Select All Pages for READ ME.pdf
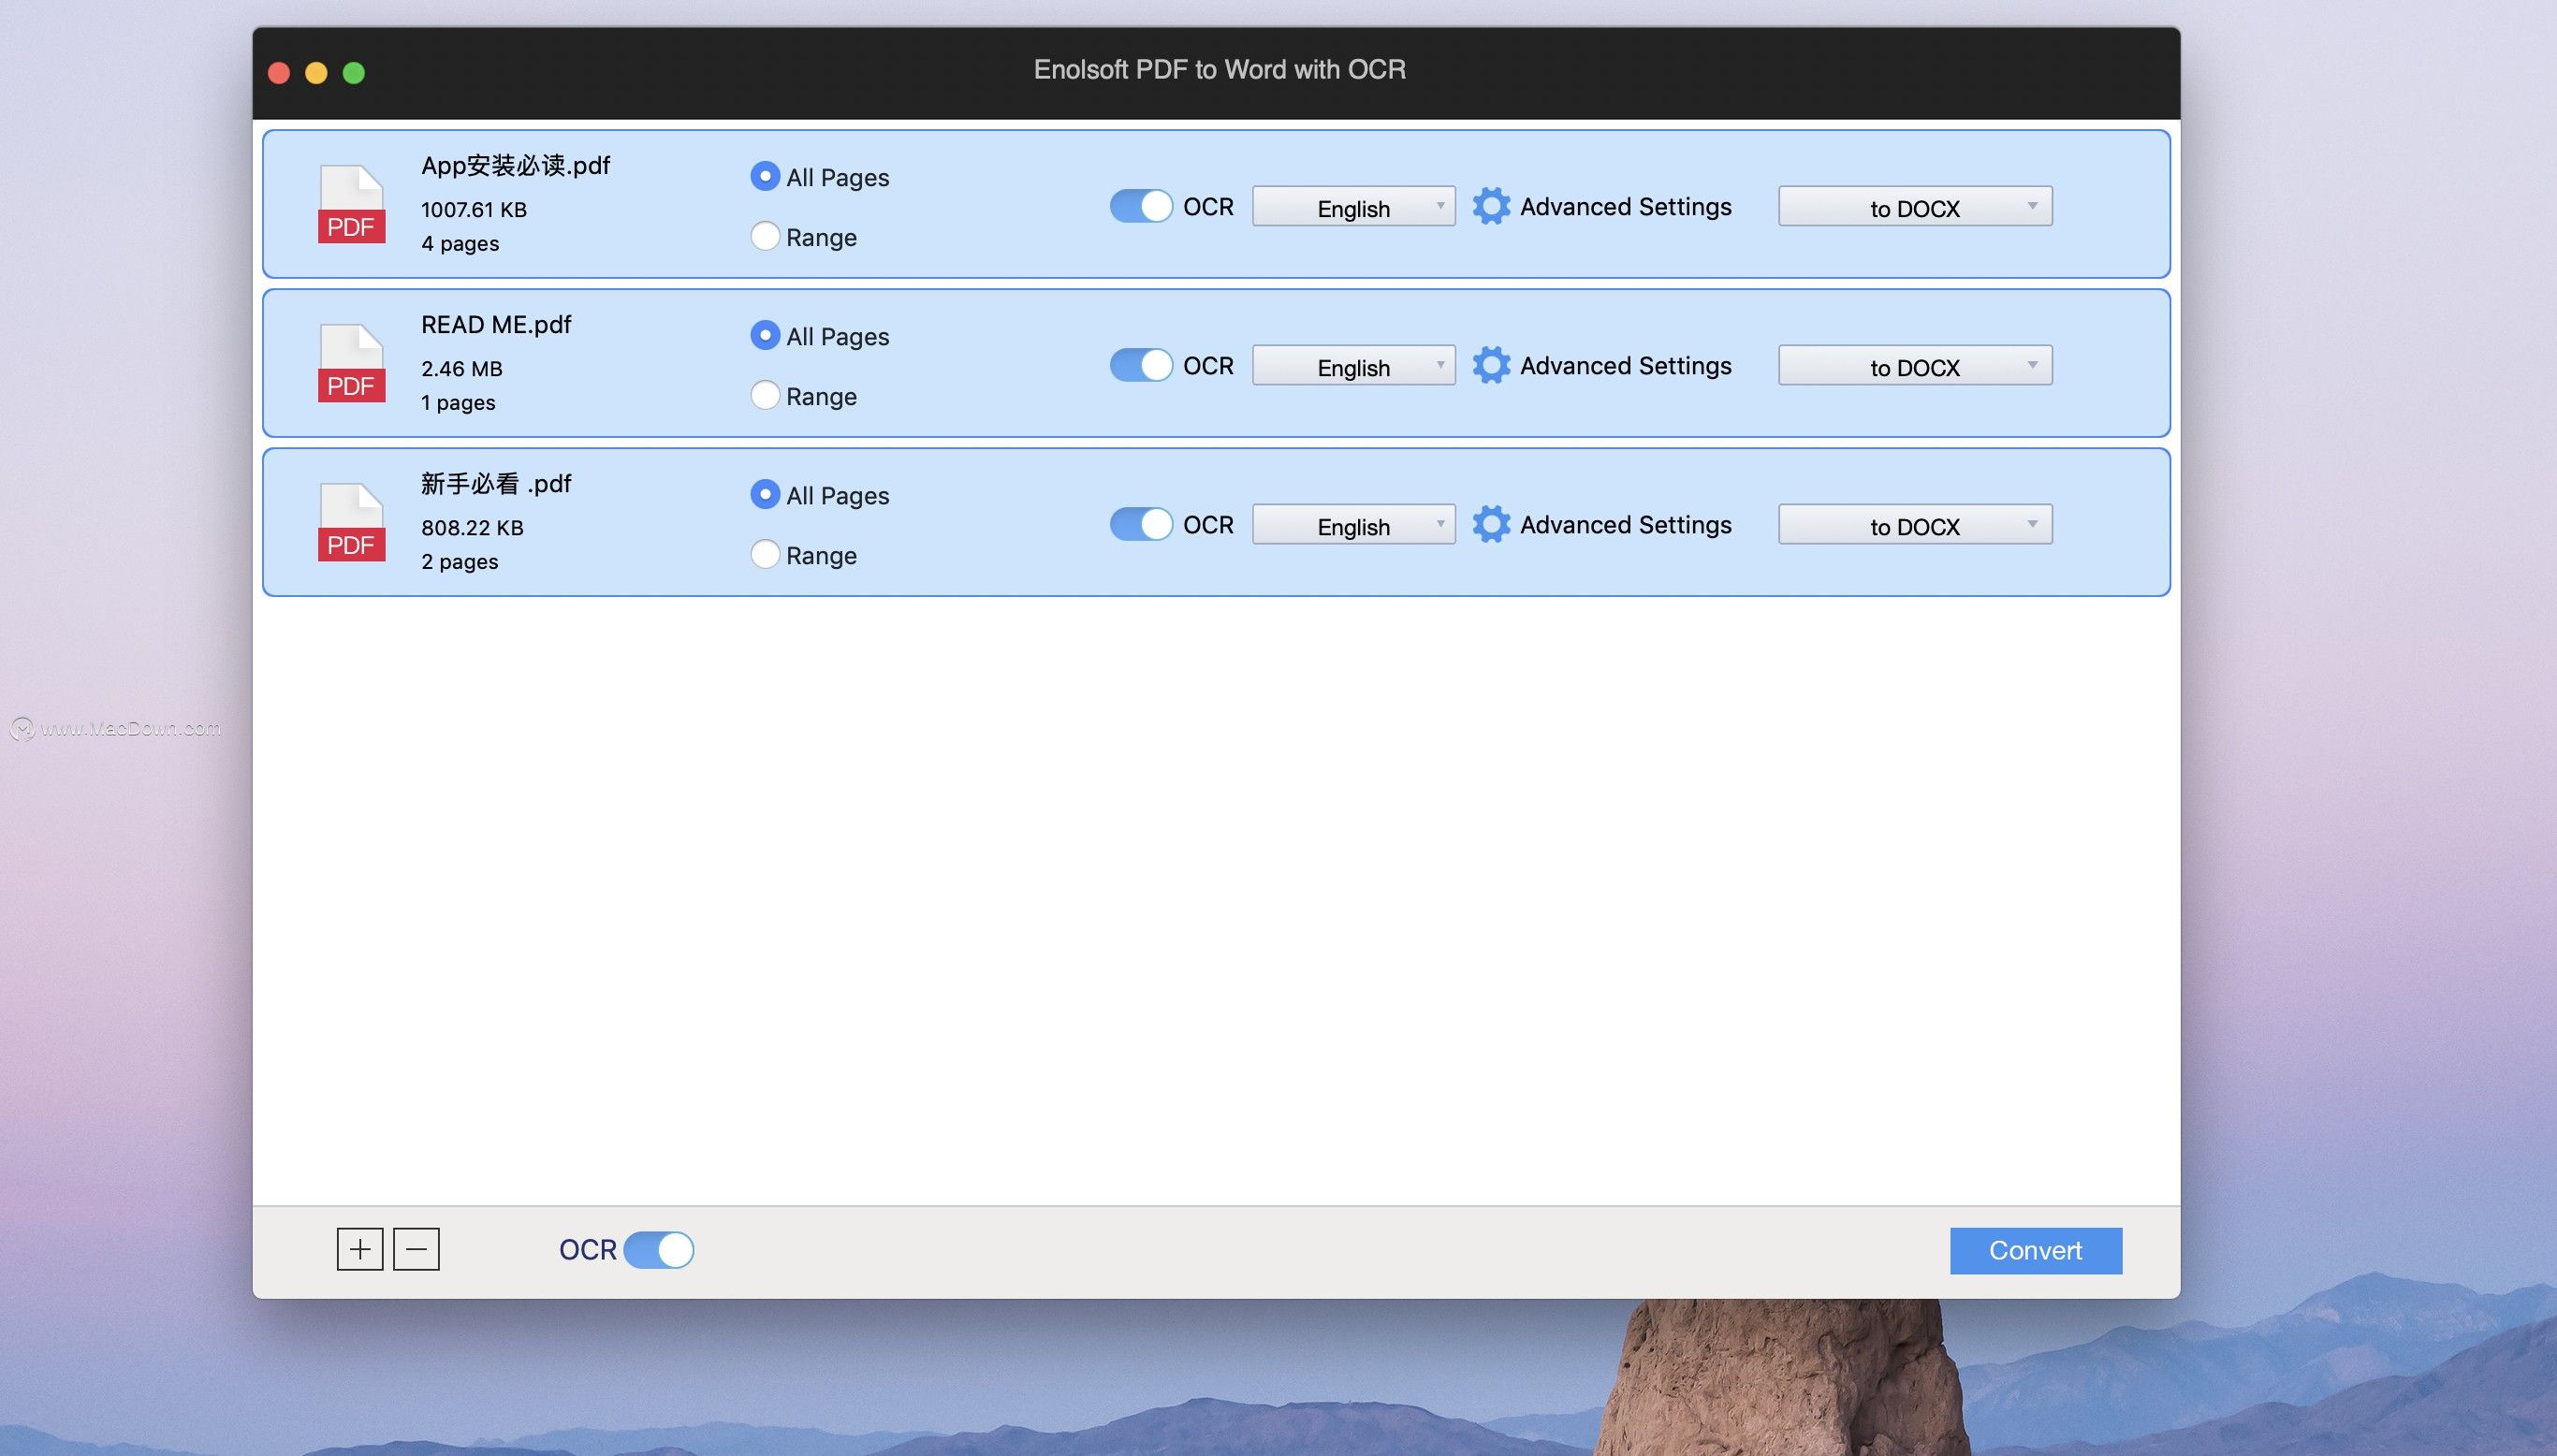The image size is (2557, 1456). coord(765,336)
